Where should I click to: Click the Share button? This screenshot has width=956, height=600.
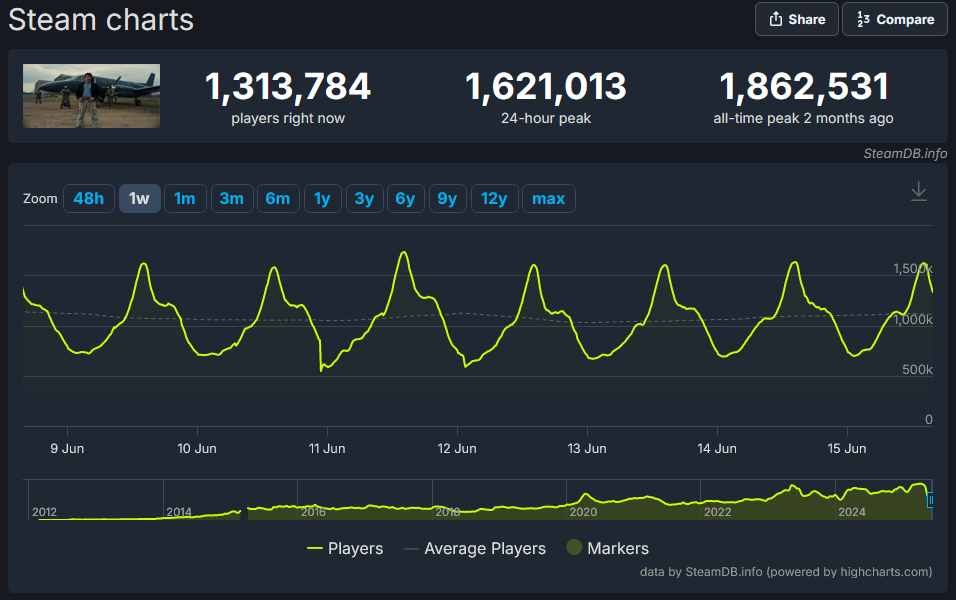pos(796,19)
